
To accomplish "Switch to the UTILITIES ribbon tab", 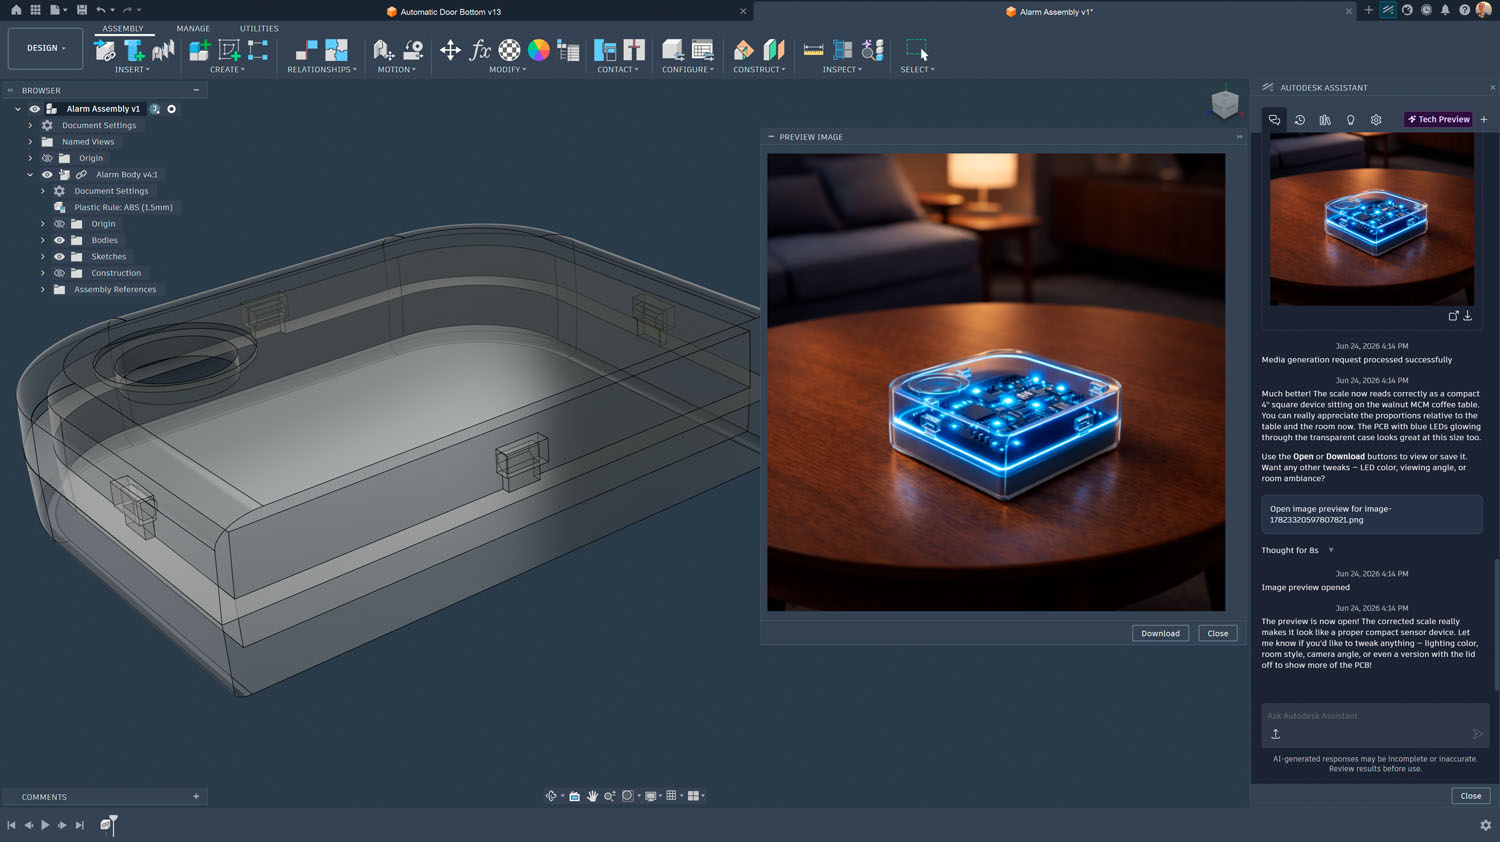I will point(259,28).
